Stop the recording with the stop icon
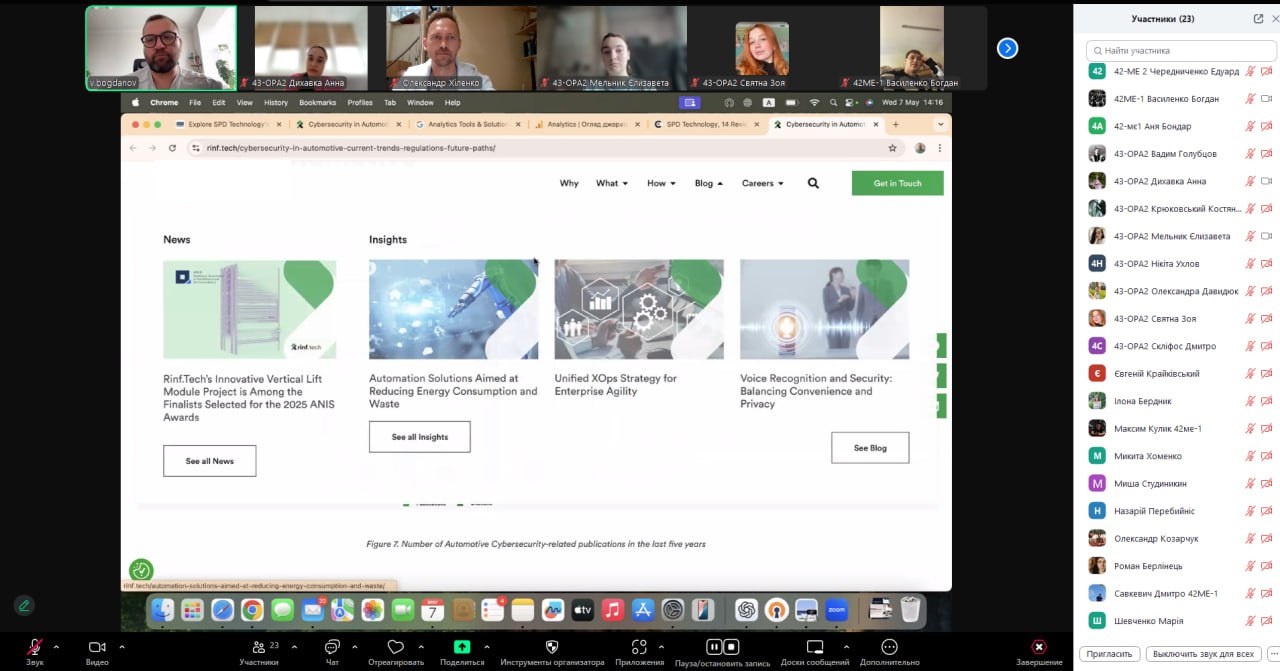Screen dimensions: 1280x671 [731, 647]
